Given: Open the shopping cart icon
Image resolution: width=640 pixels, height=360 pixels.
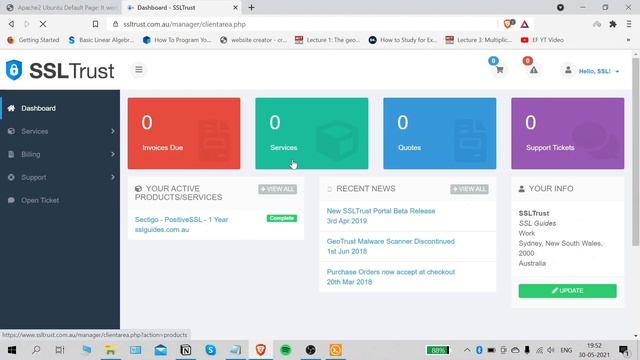Looking at the screenshot, I should [x=499, y=70].
